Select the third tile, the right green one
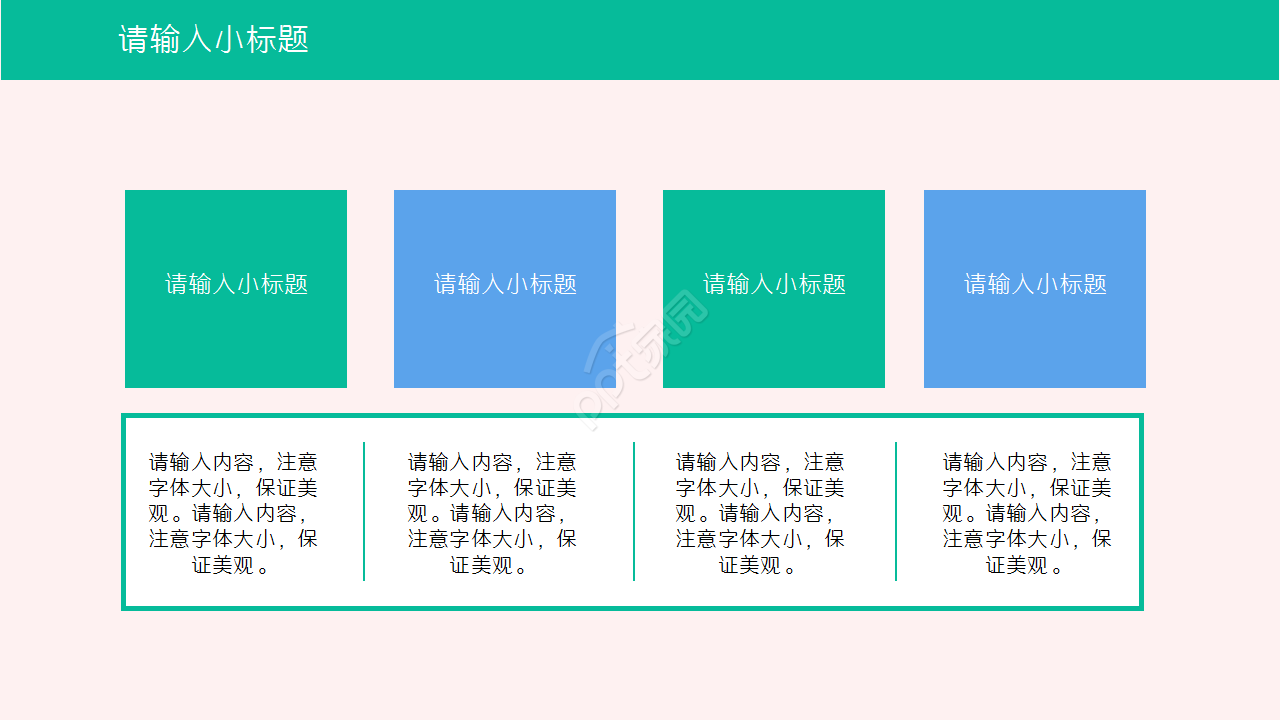Screen dimensions: 1280x720 (774, 289)
